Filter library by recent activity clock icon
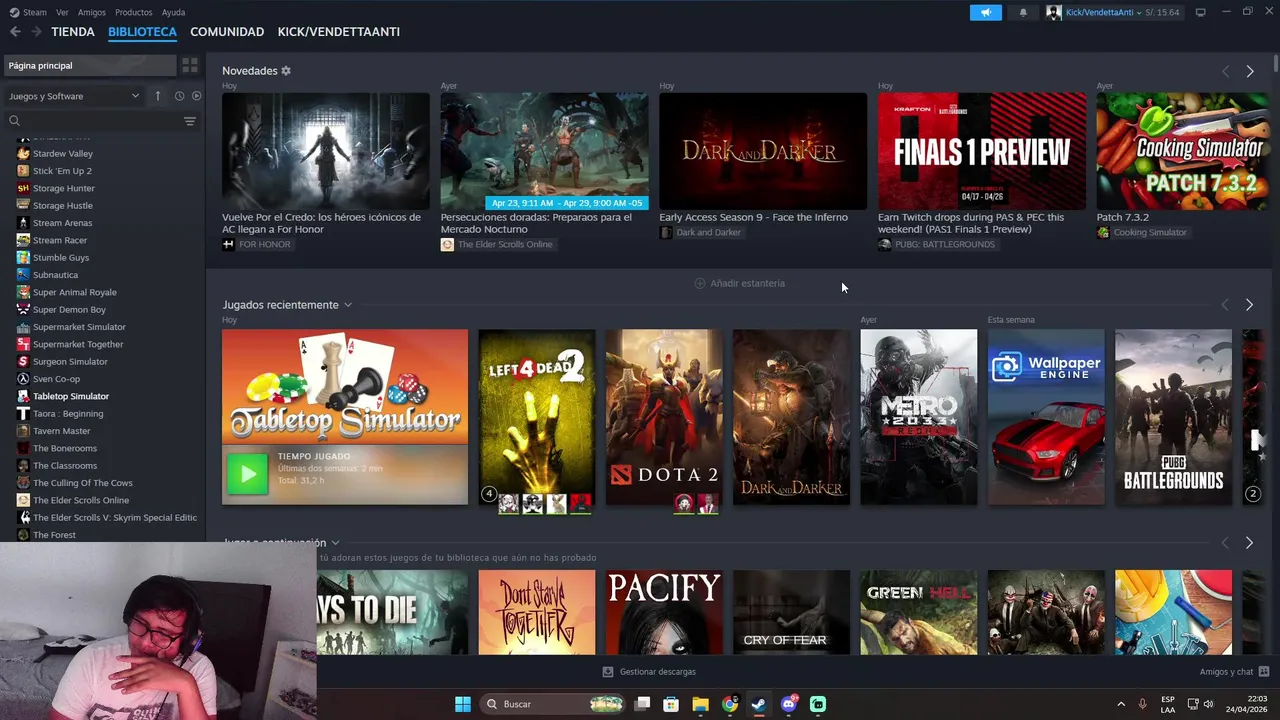The height and width of the screenshot is (720, 1280). [179, 96]
